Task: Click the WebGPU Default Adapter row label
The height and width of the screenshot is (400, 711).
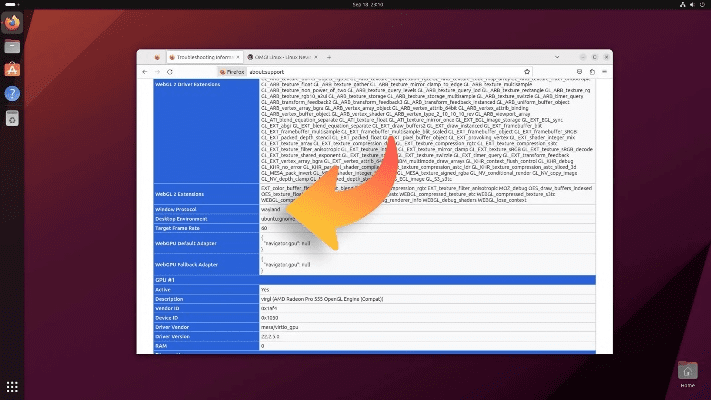Action: [185, 241]
